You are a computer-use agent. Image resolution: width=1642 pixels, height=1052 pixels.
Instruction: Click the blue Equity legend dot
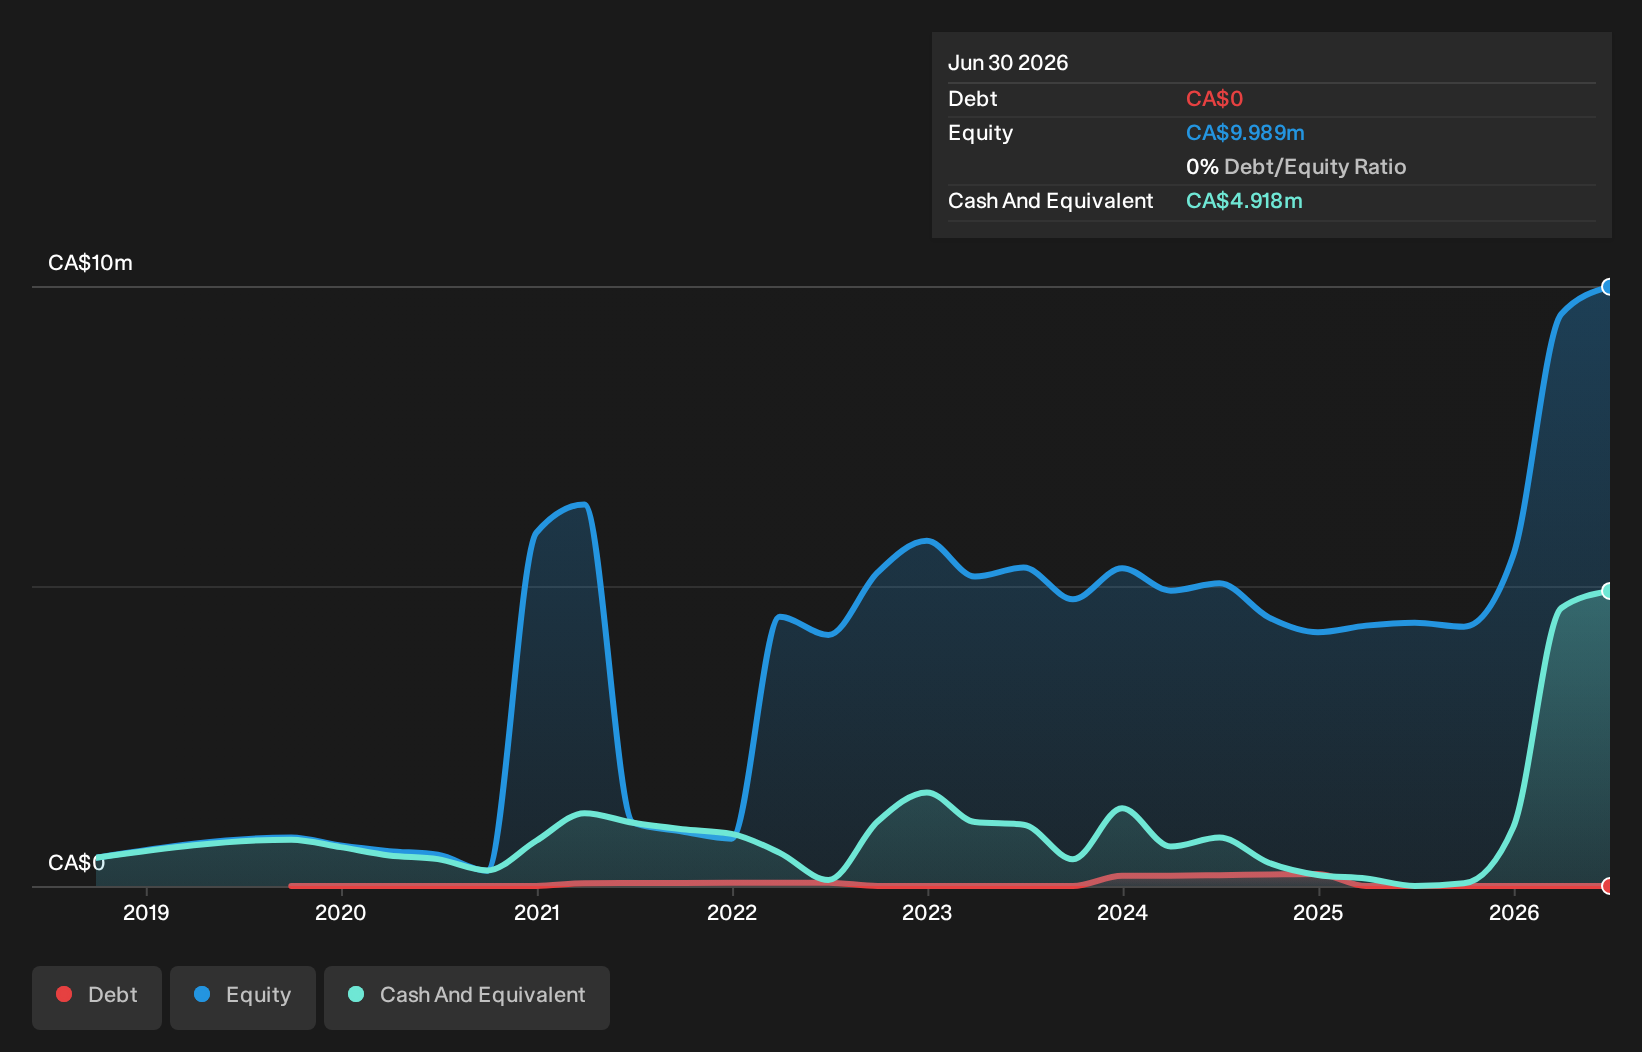click(x=202, y=994)
